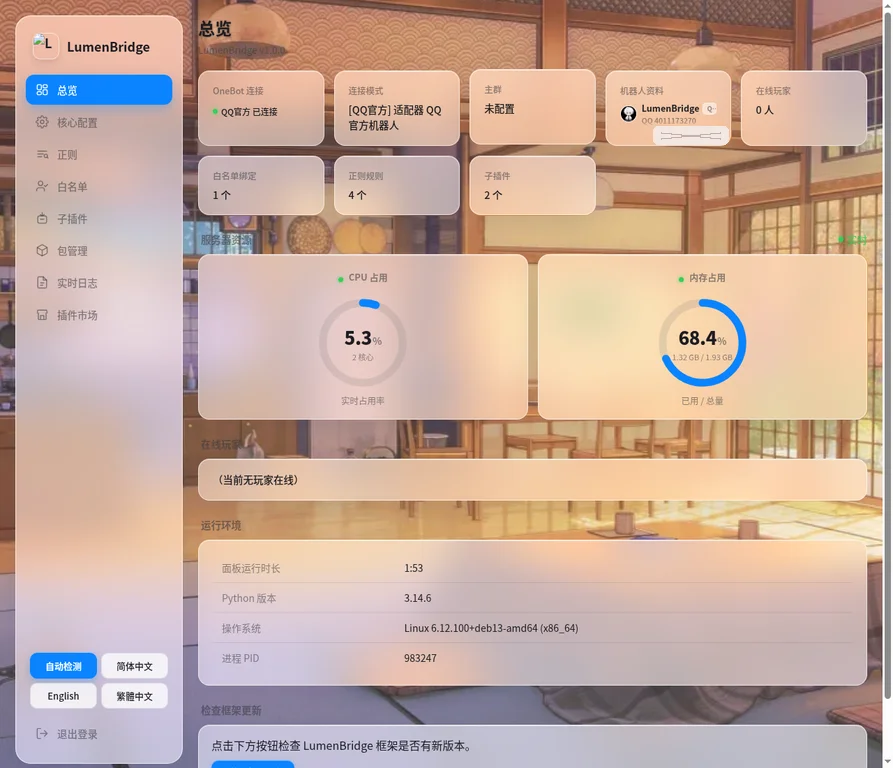Screen dimensions: 893x768
Task: Open the 正则规则 4 个 card
Action: (397, 186)
